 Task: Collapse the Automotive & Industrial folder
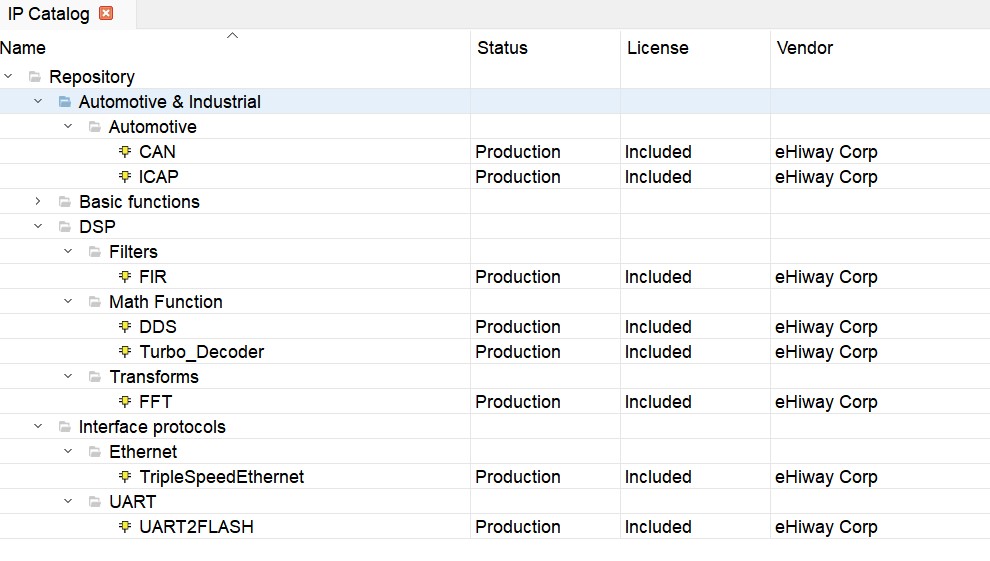tap(38, 101)
